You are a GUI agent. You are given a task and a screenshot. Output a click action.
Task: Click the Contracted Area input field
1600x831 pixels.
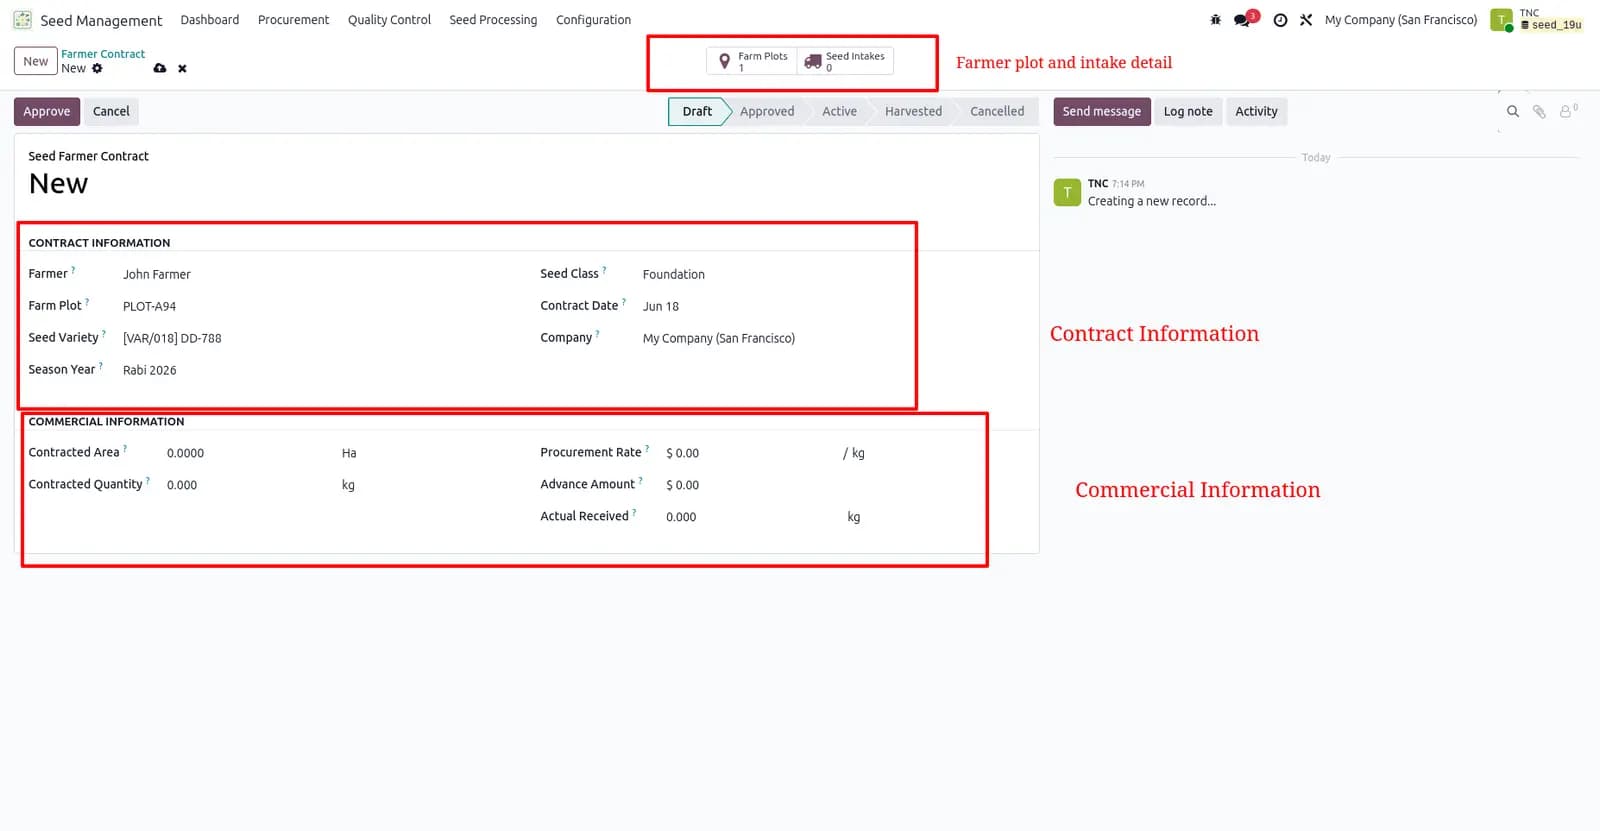point(250,453)
